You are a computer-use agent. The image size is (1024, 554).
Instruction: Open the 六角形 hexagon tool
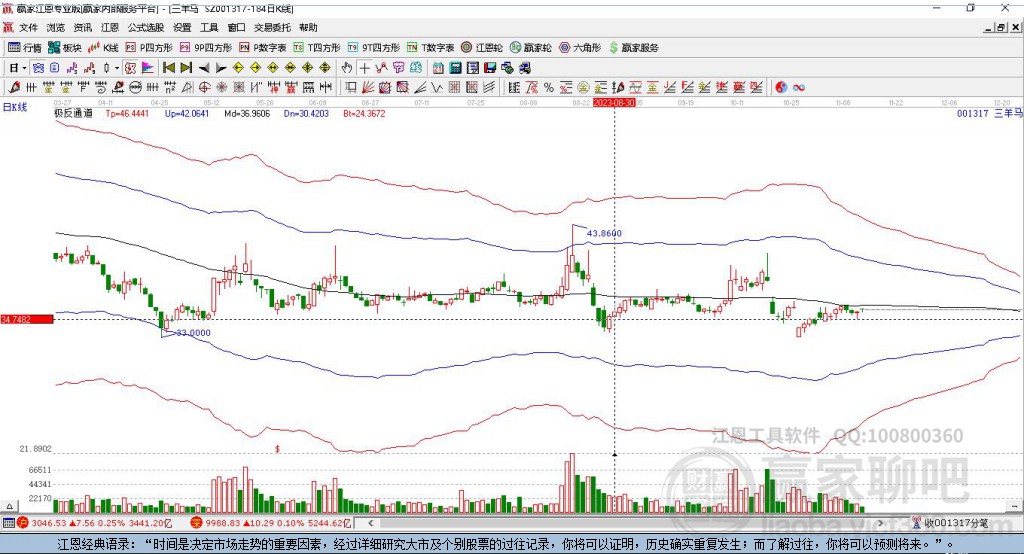(x=580, y=48)
